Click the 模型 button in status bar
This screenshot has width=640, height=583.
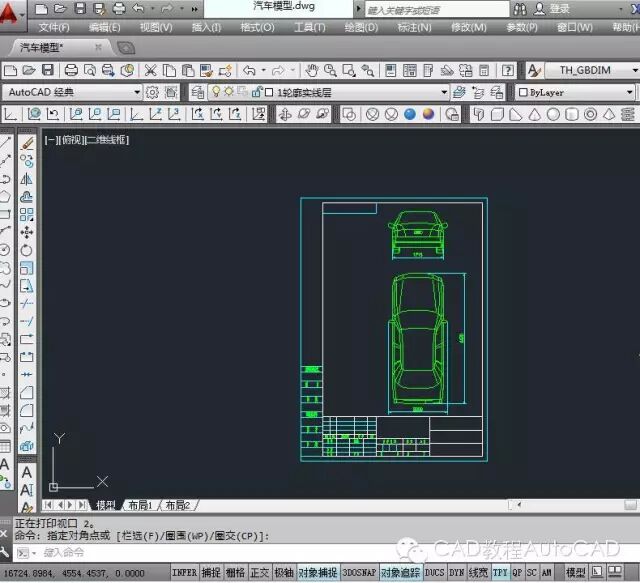tap(576, 573)
